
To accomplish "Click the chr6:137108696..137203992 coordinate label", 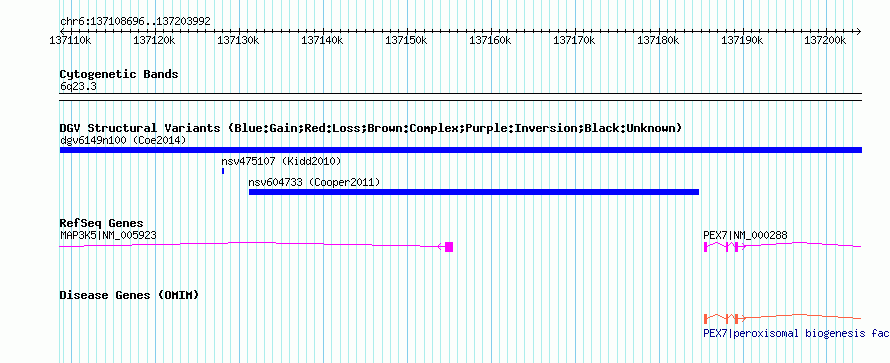I will tap(135, 22).
